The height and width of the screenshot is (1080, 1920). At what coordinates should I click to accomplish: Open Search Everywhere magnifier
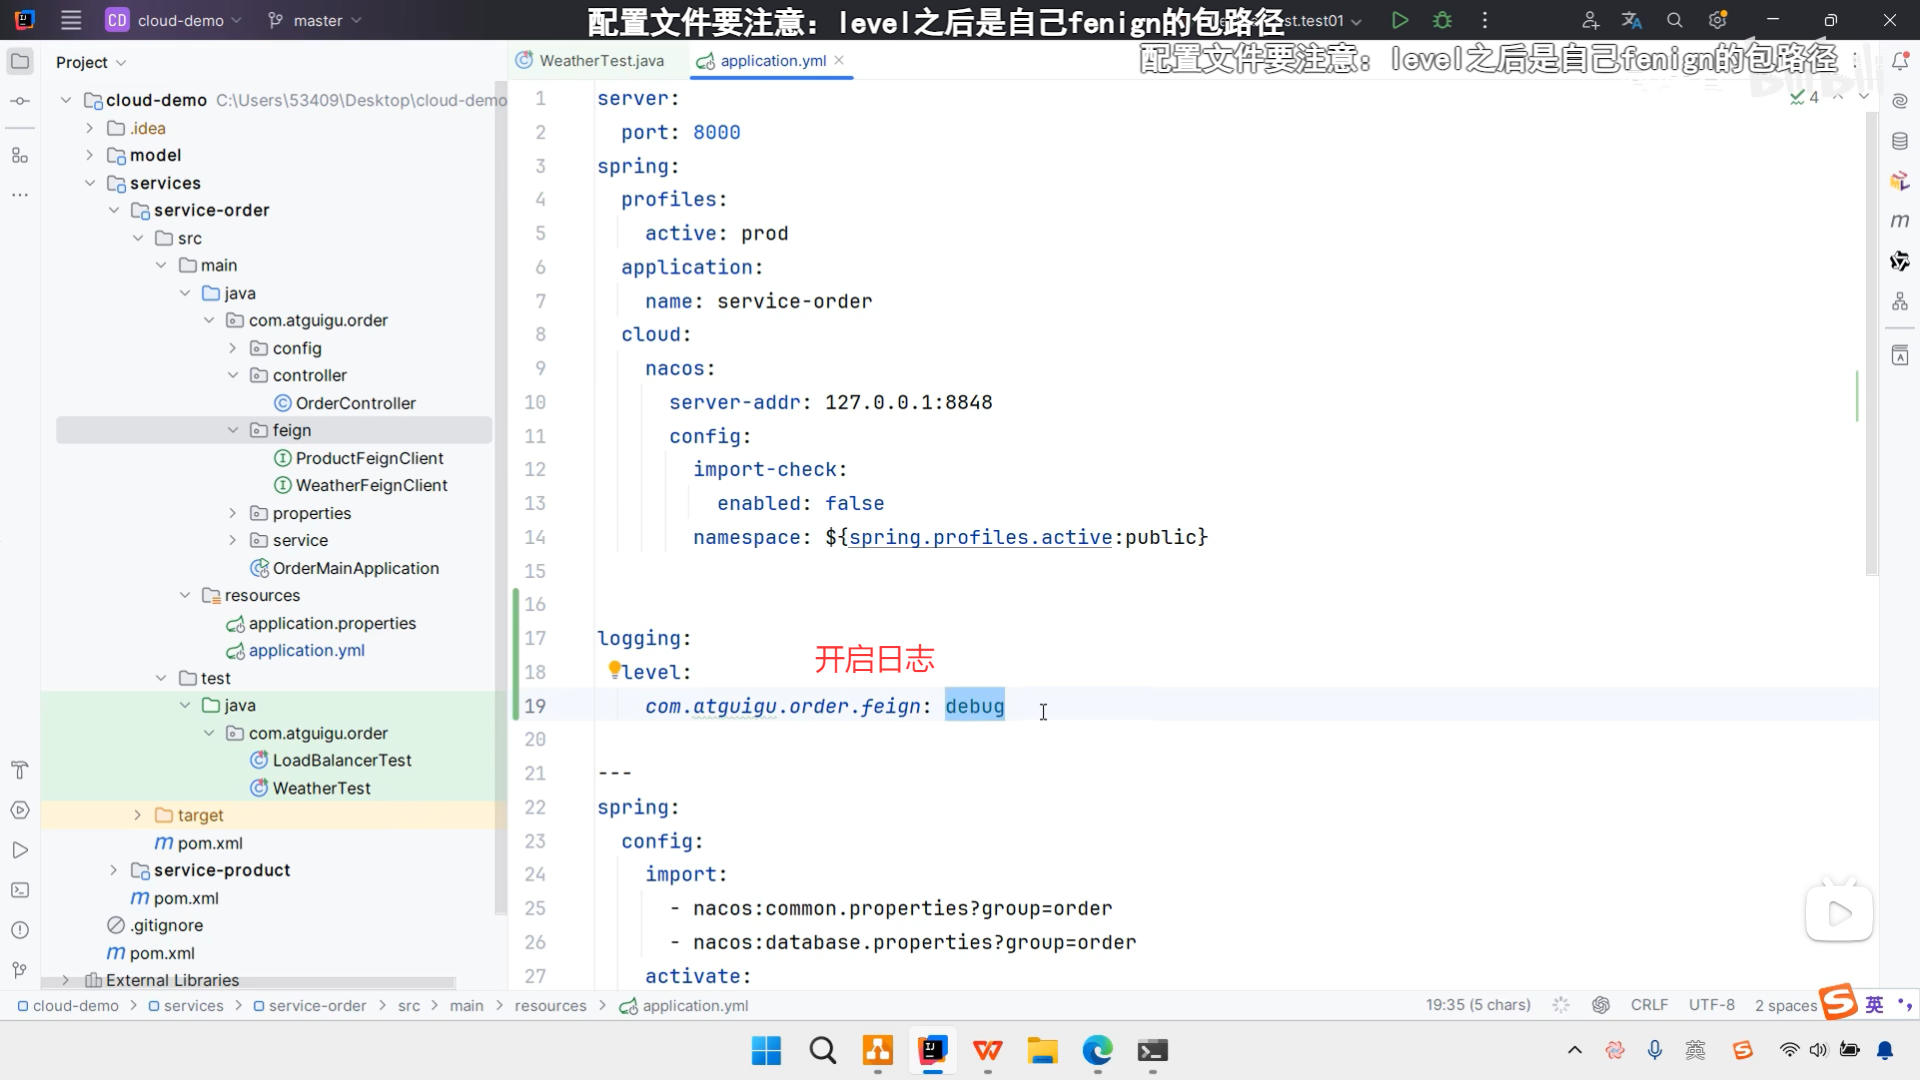[x=1674, y=20]
